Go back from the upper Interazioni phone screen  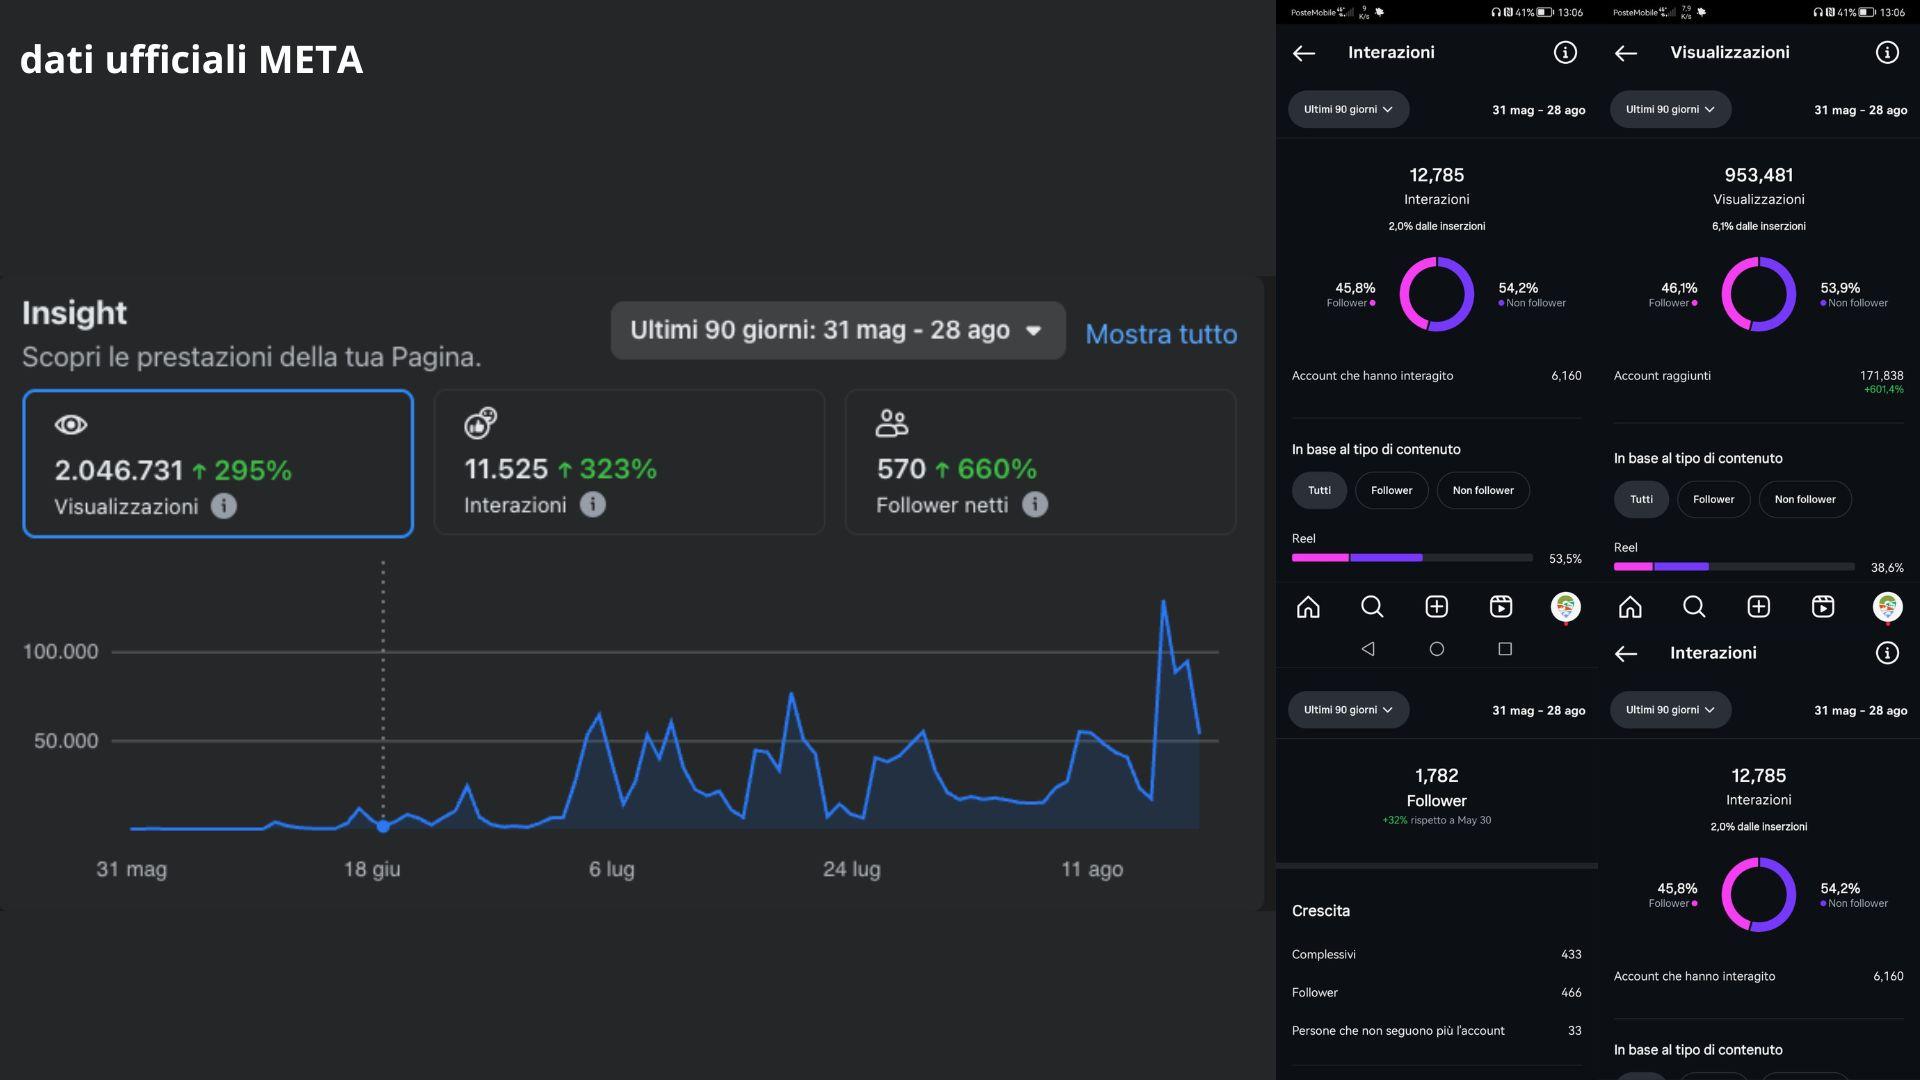[1304, 53]
